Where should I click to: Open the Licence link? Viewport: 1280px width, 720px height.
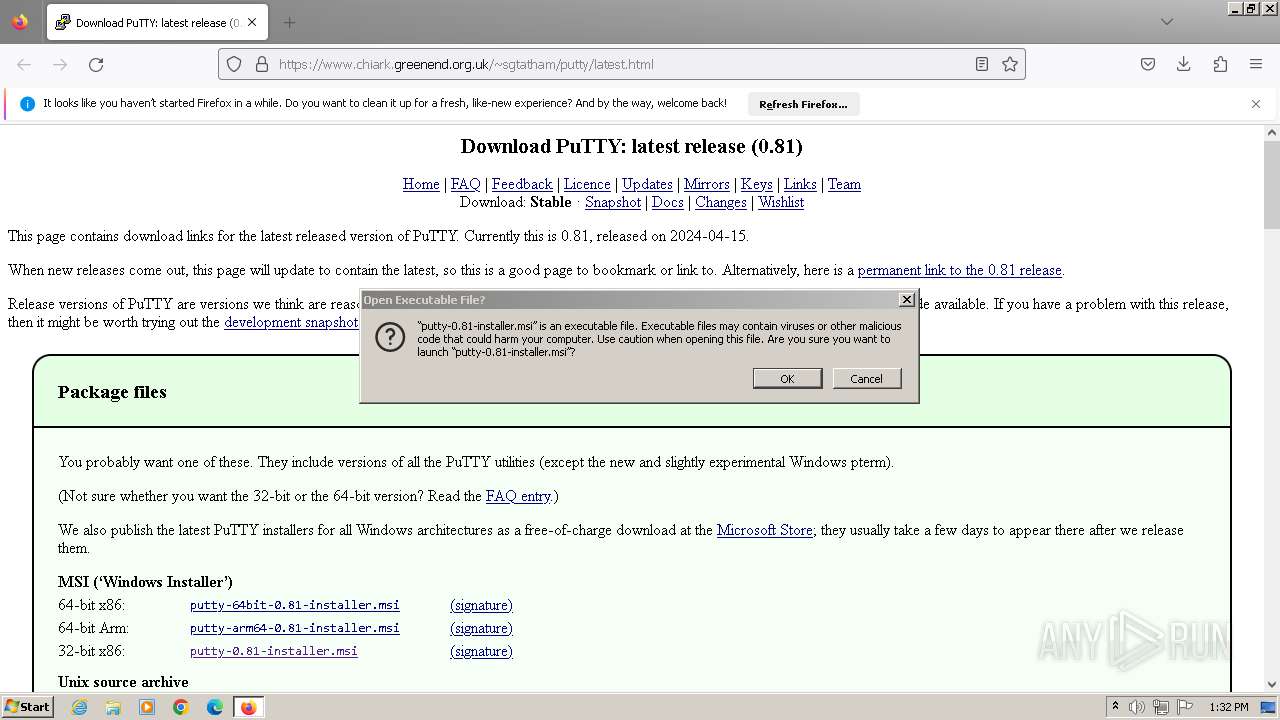click(x=587, y=184)
